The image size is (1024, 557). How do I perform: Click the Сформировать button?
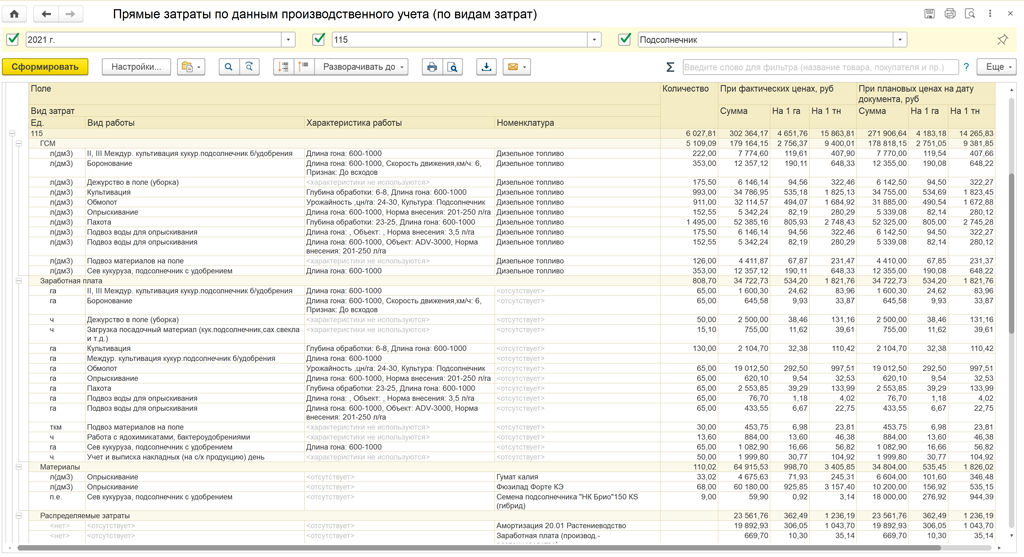[45, 67]
